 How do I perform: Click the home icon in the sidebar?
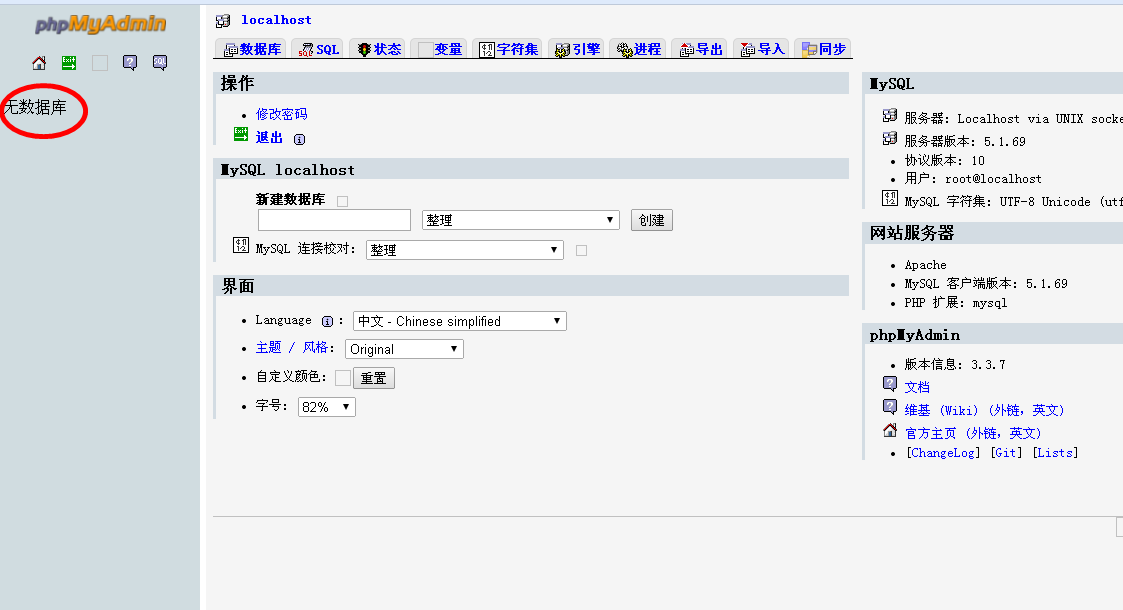click(x=39, y=63)
